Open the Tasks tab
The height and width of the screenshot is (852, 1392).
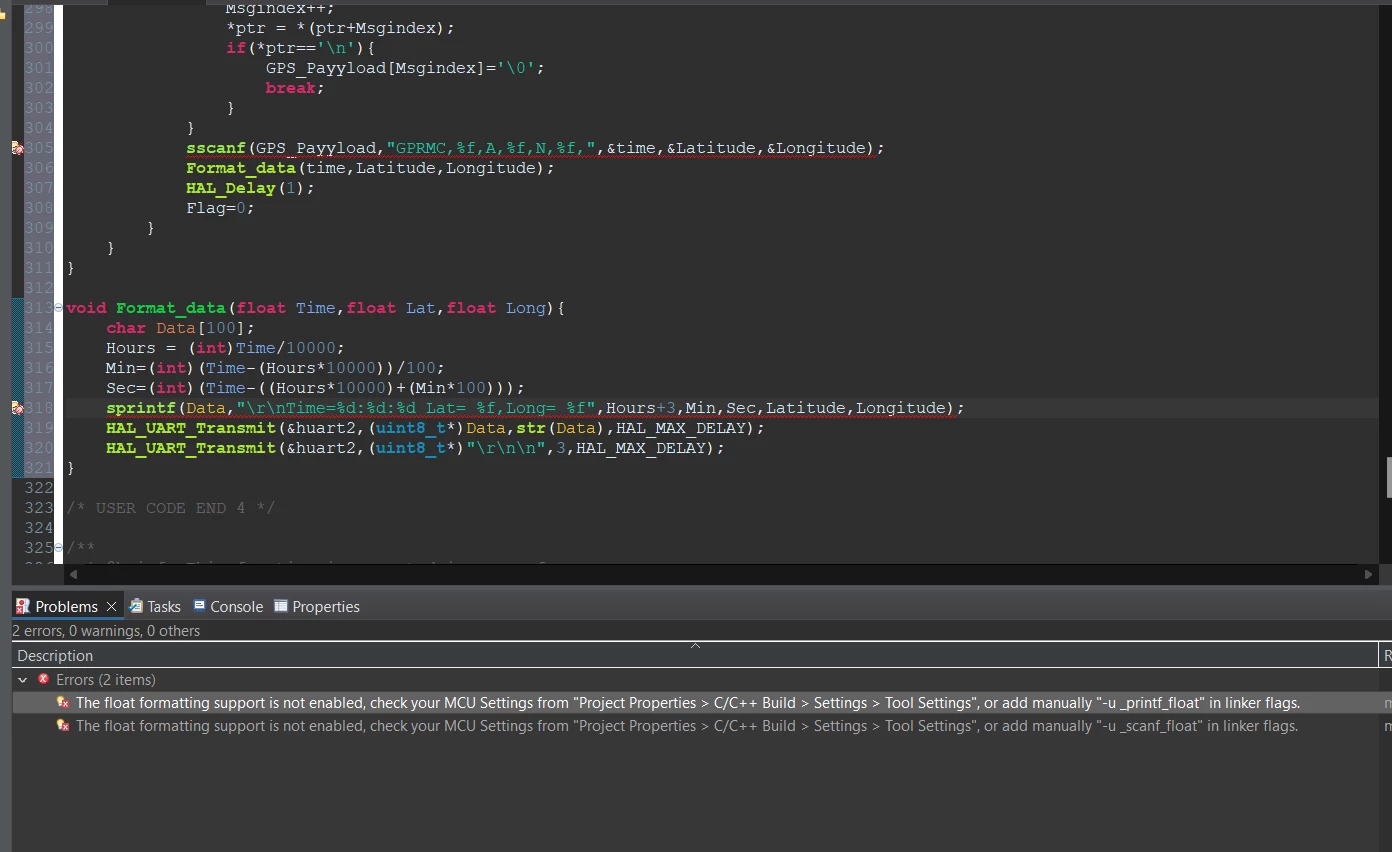pos(154,606)
